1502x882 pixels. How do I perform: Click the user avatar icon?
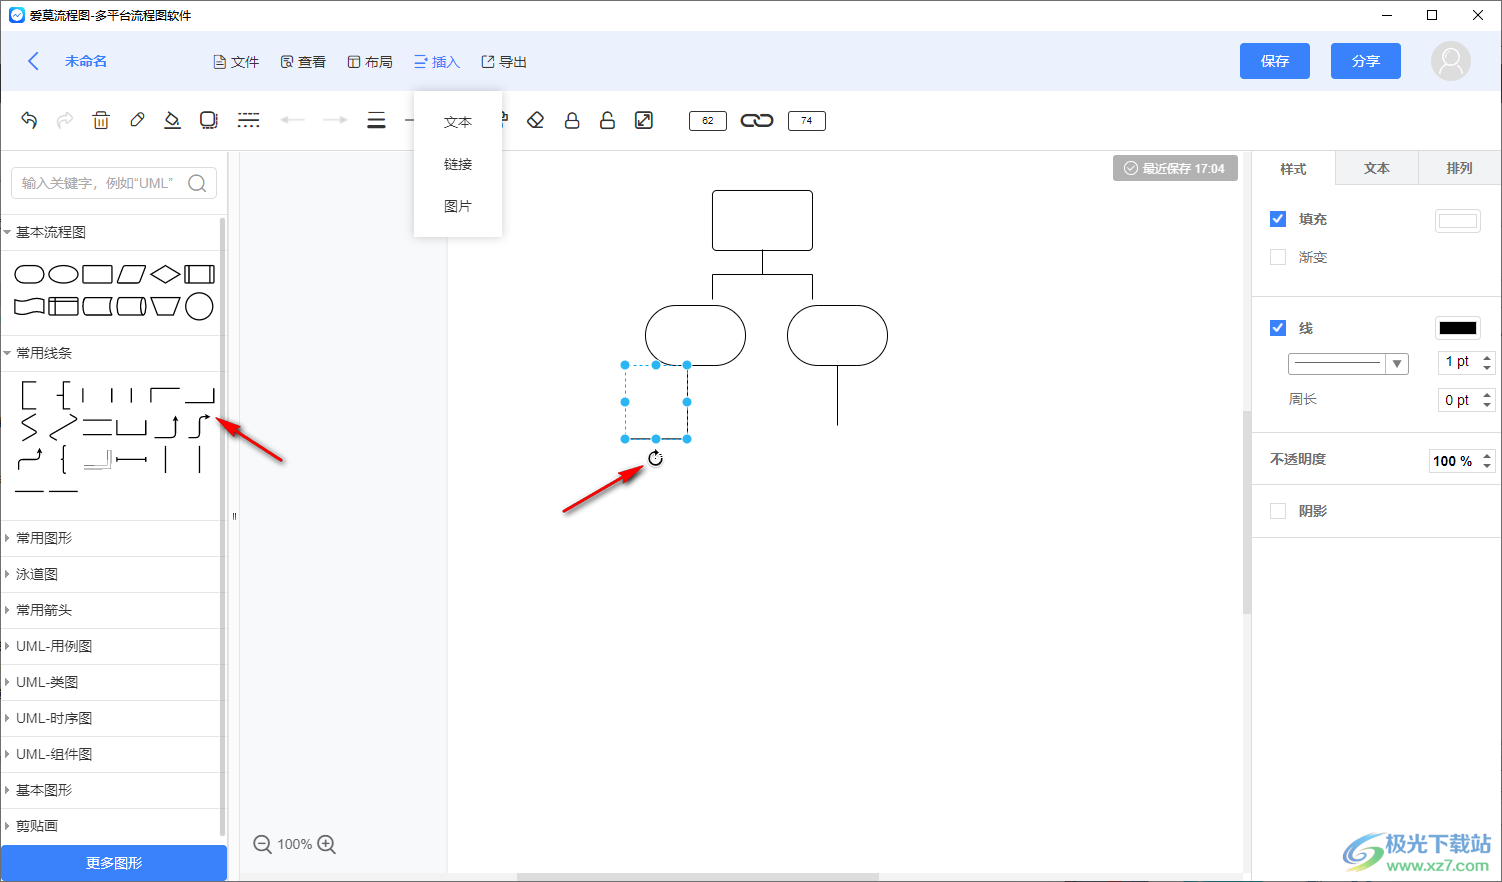pyautogui.click(x=1451, y=61)
